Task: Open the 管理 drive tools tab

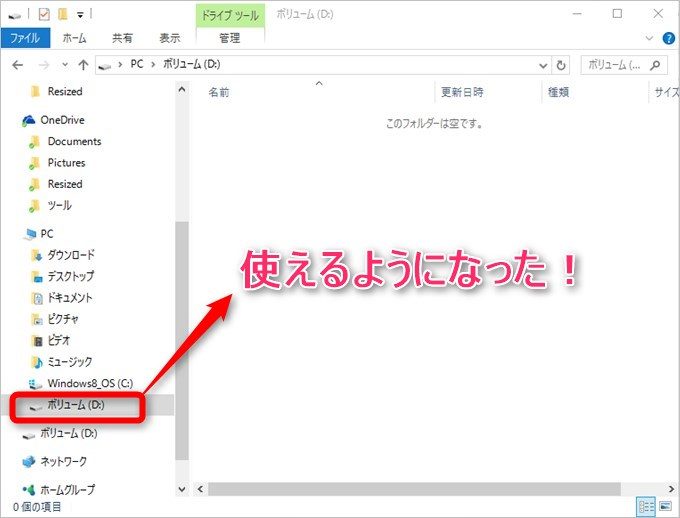Action: 230,38
